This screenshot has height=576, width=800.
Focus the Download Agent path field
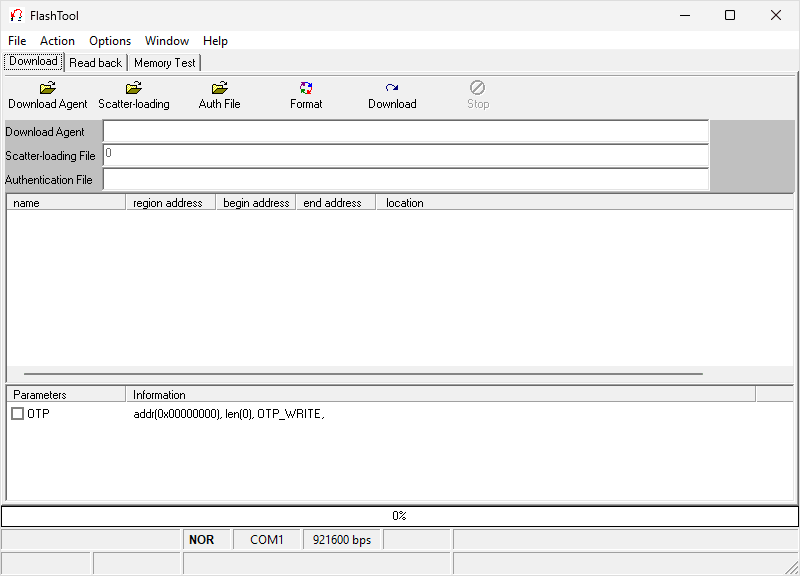pos(406,132)
